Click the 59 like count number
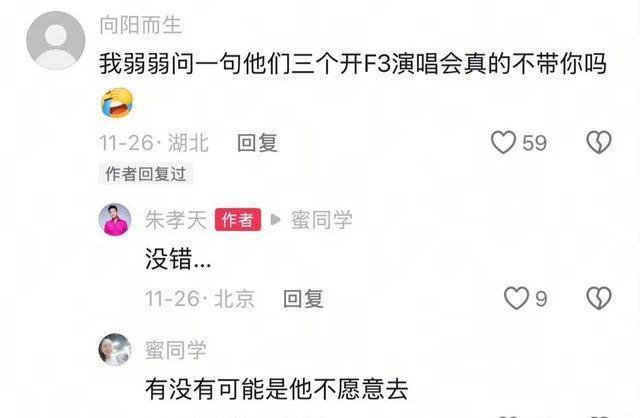Image resolution: width=640 pixels, height=418 pixels. click(535, 143)
